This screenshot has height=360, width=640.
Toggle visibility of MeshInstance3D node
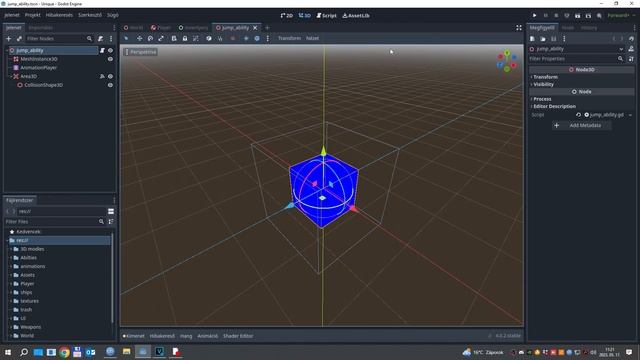point(110,59)
